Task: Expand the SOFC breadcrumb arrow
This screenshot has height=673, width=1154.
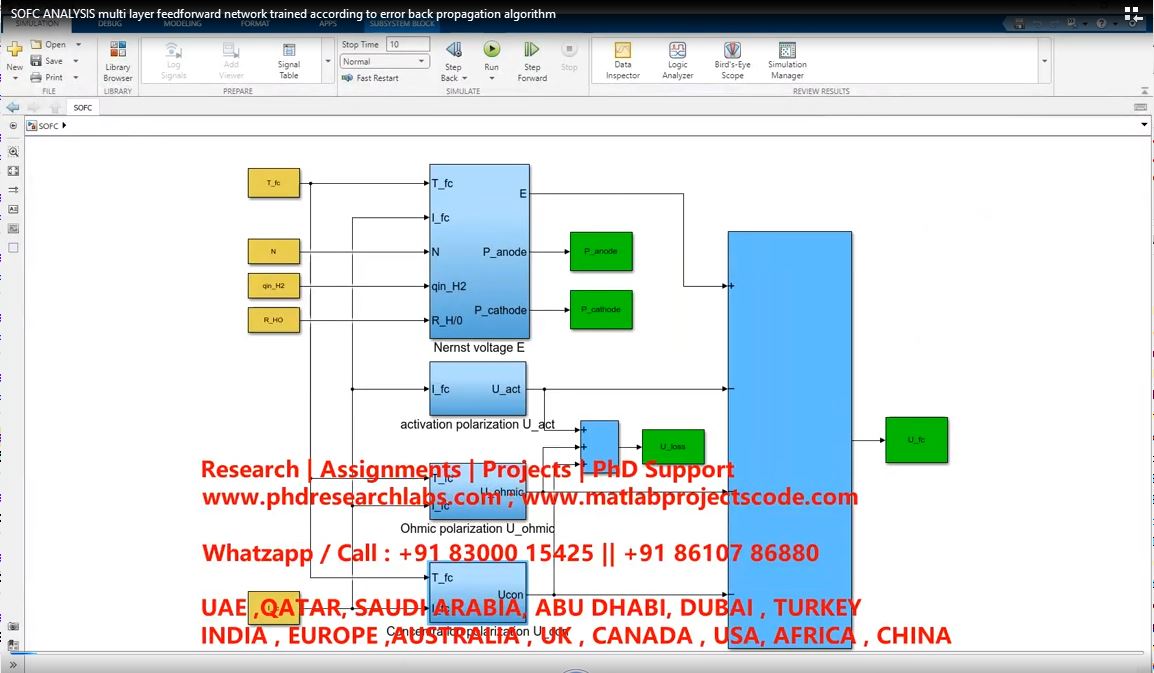Action: click(65, 125)
